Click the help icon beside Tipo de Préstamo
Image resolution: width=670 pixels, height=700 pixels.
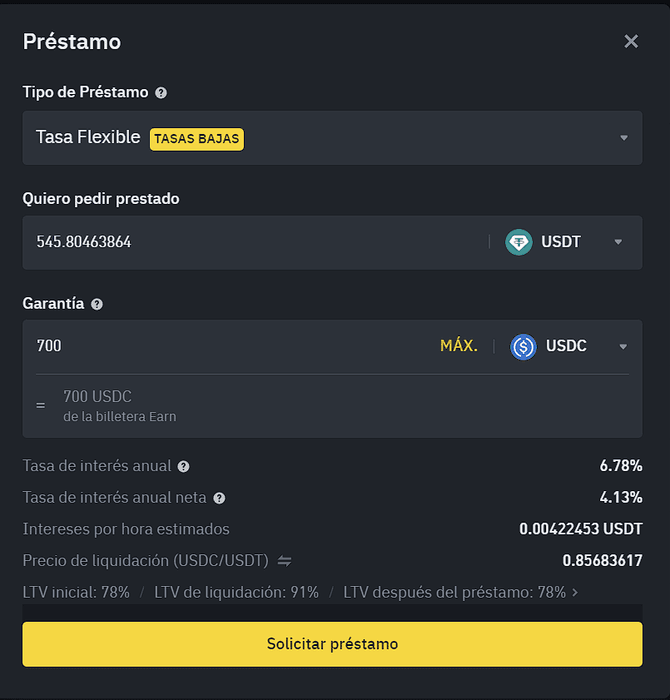[161, 93]
